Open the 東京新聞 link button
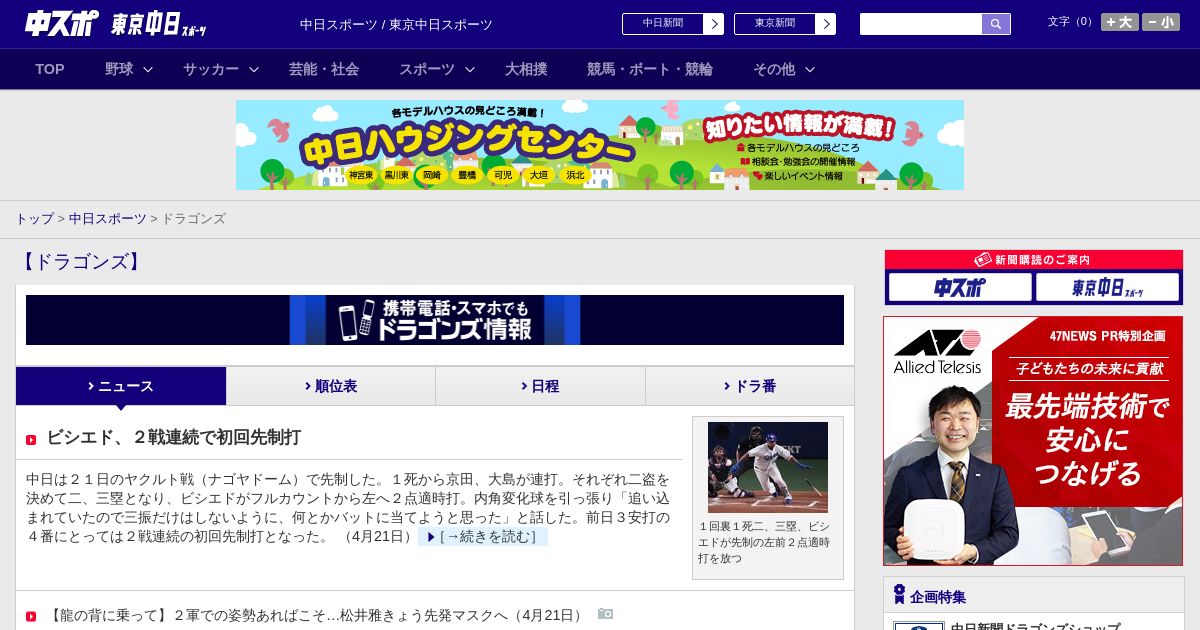This screenshot has height=630, width=1200. click(x=775, y=24)
